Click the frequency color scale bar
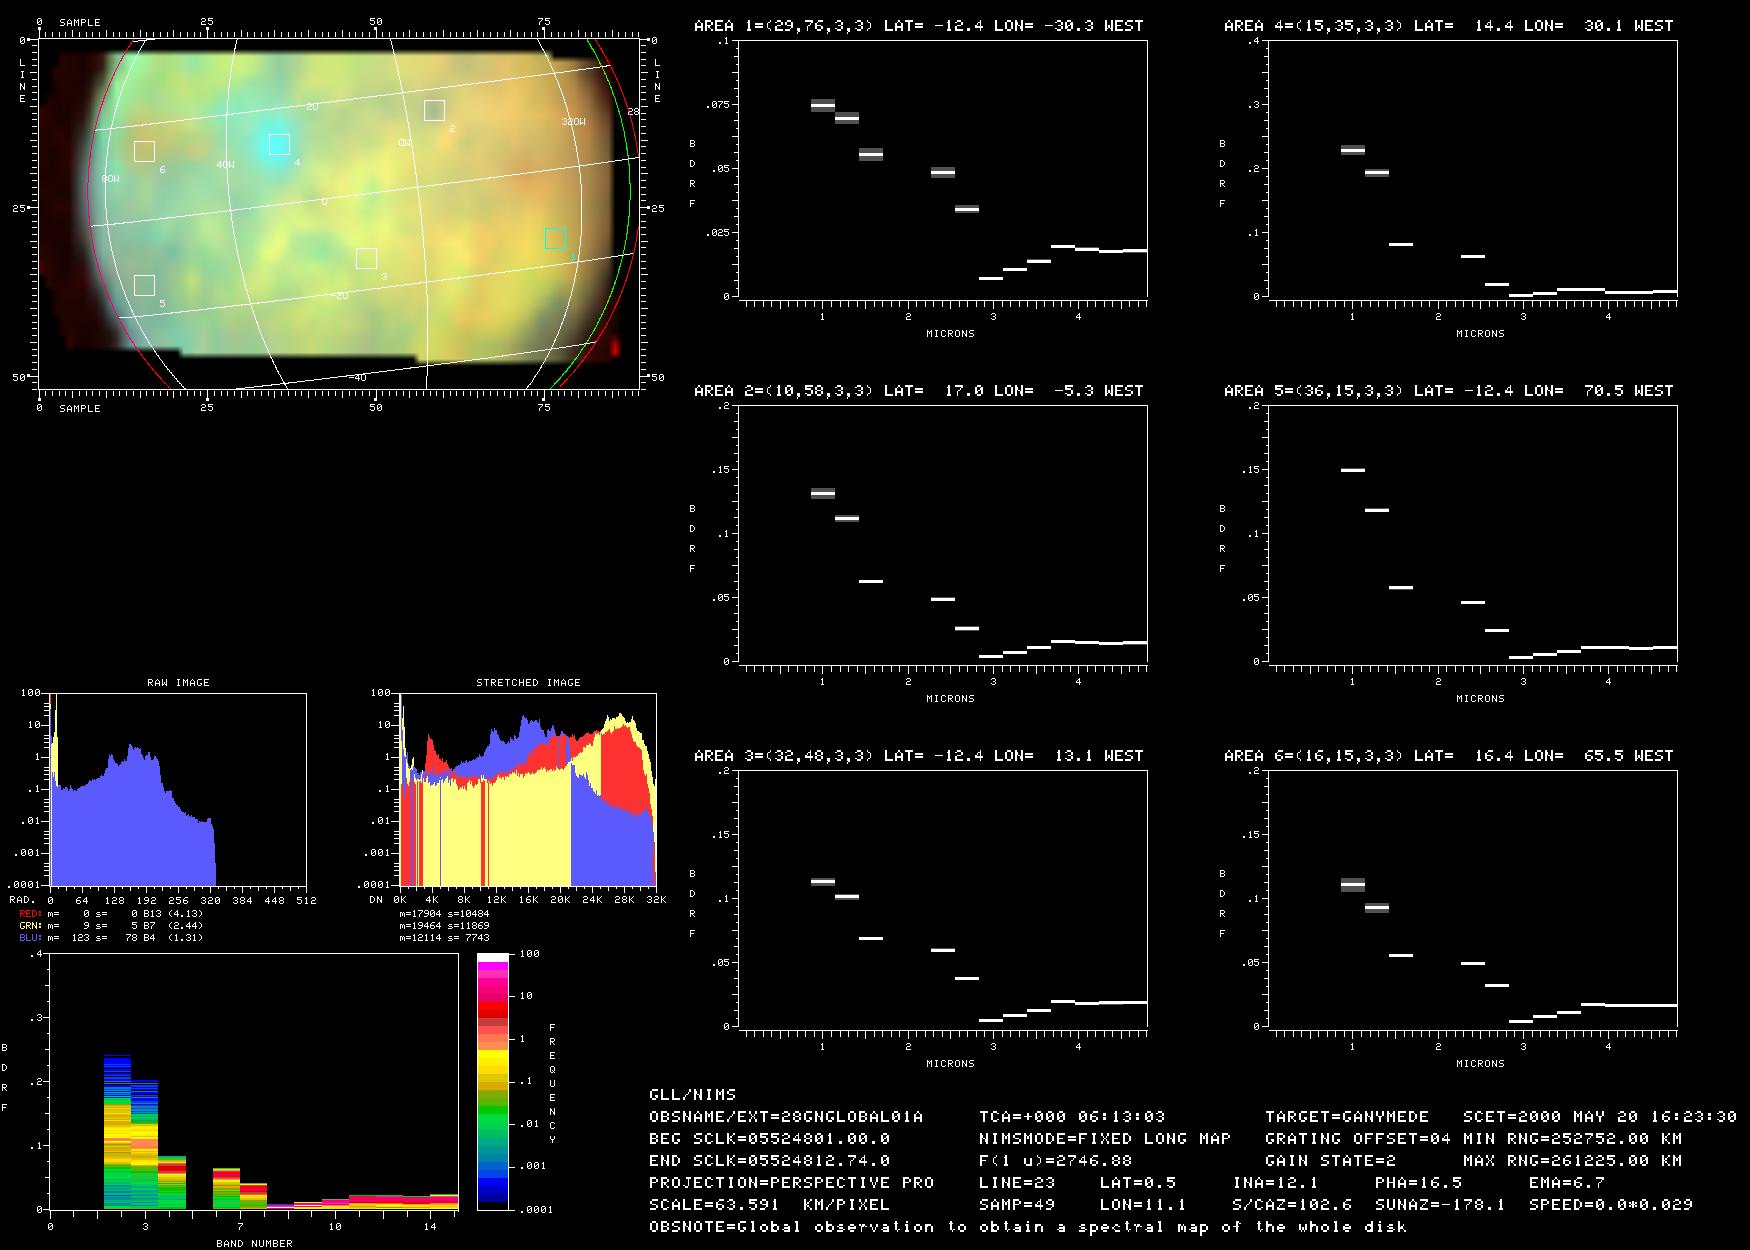The image size is (1750, 1250). (x=493, y=1081)
